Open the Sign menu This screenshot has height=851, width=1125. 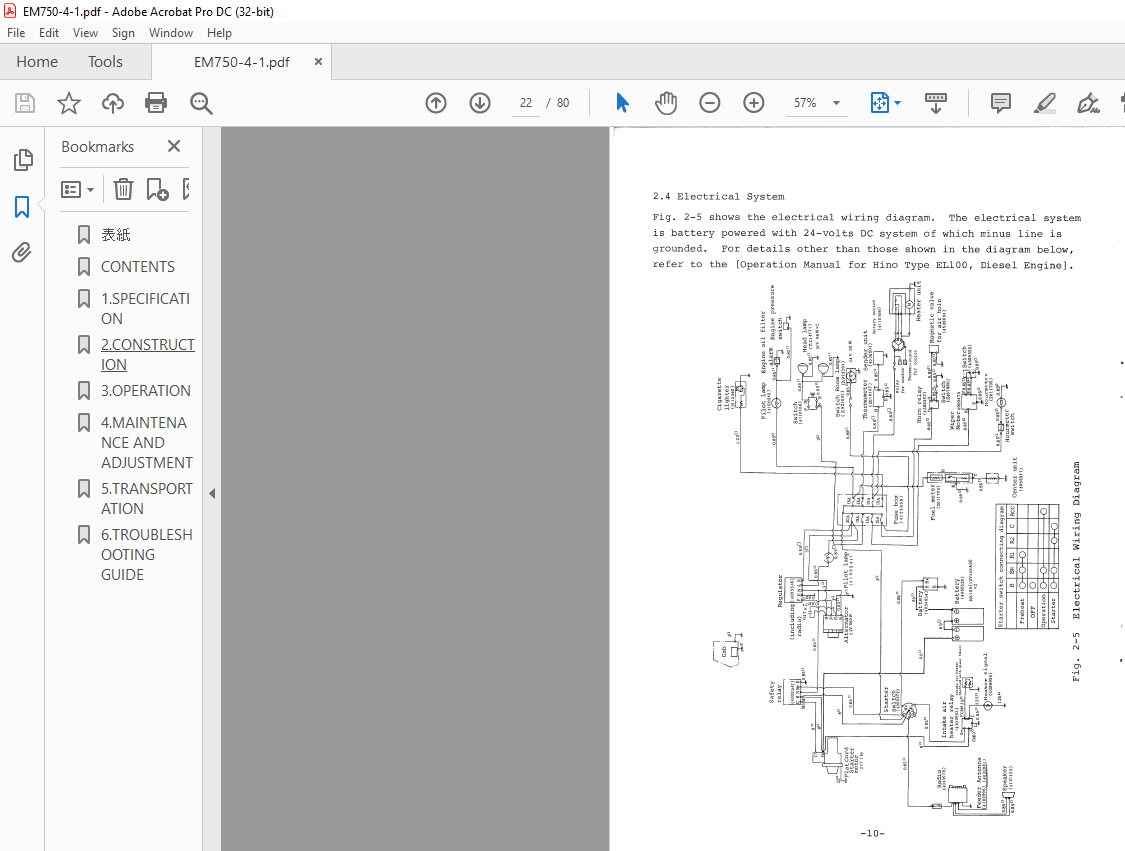(123, 33)
